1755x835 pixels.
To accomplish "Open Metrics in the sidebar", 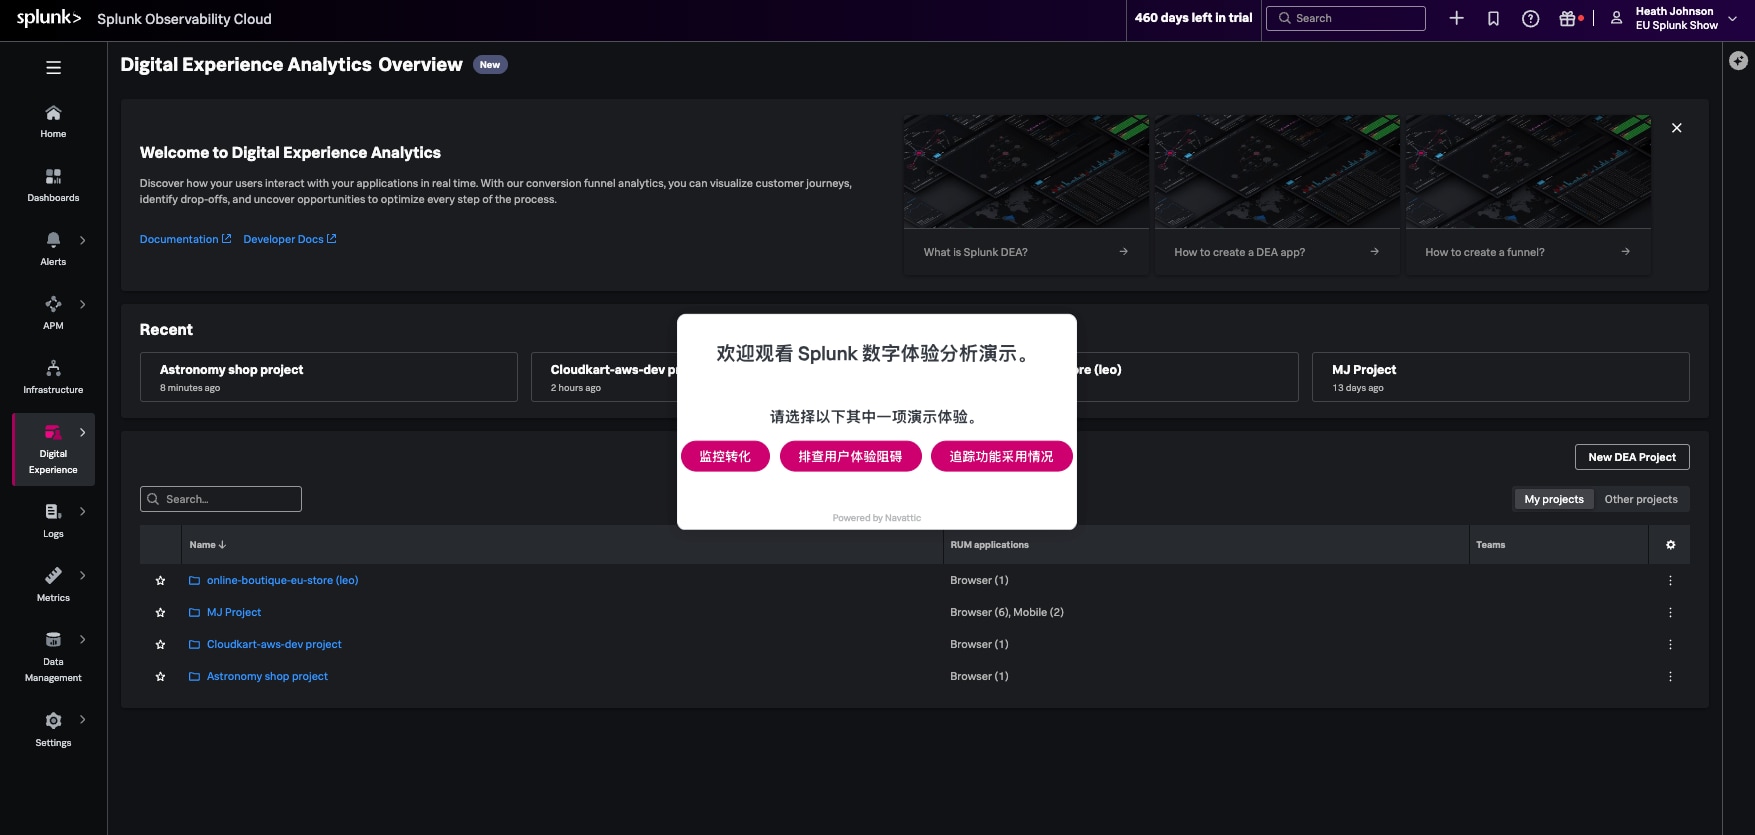I will point(53,585).
